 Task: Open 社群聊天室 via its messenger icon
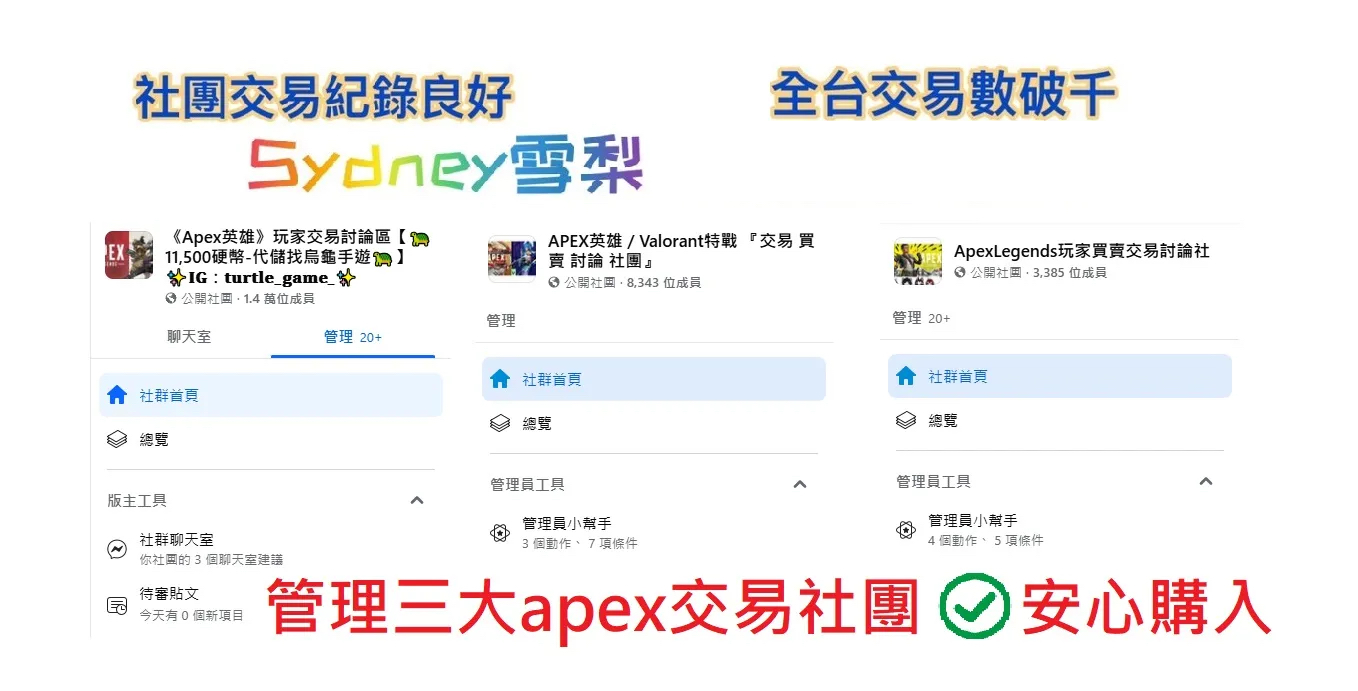click(117, 549)
